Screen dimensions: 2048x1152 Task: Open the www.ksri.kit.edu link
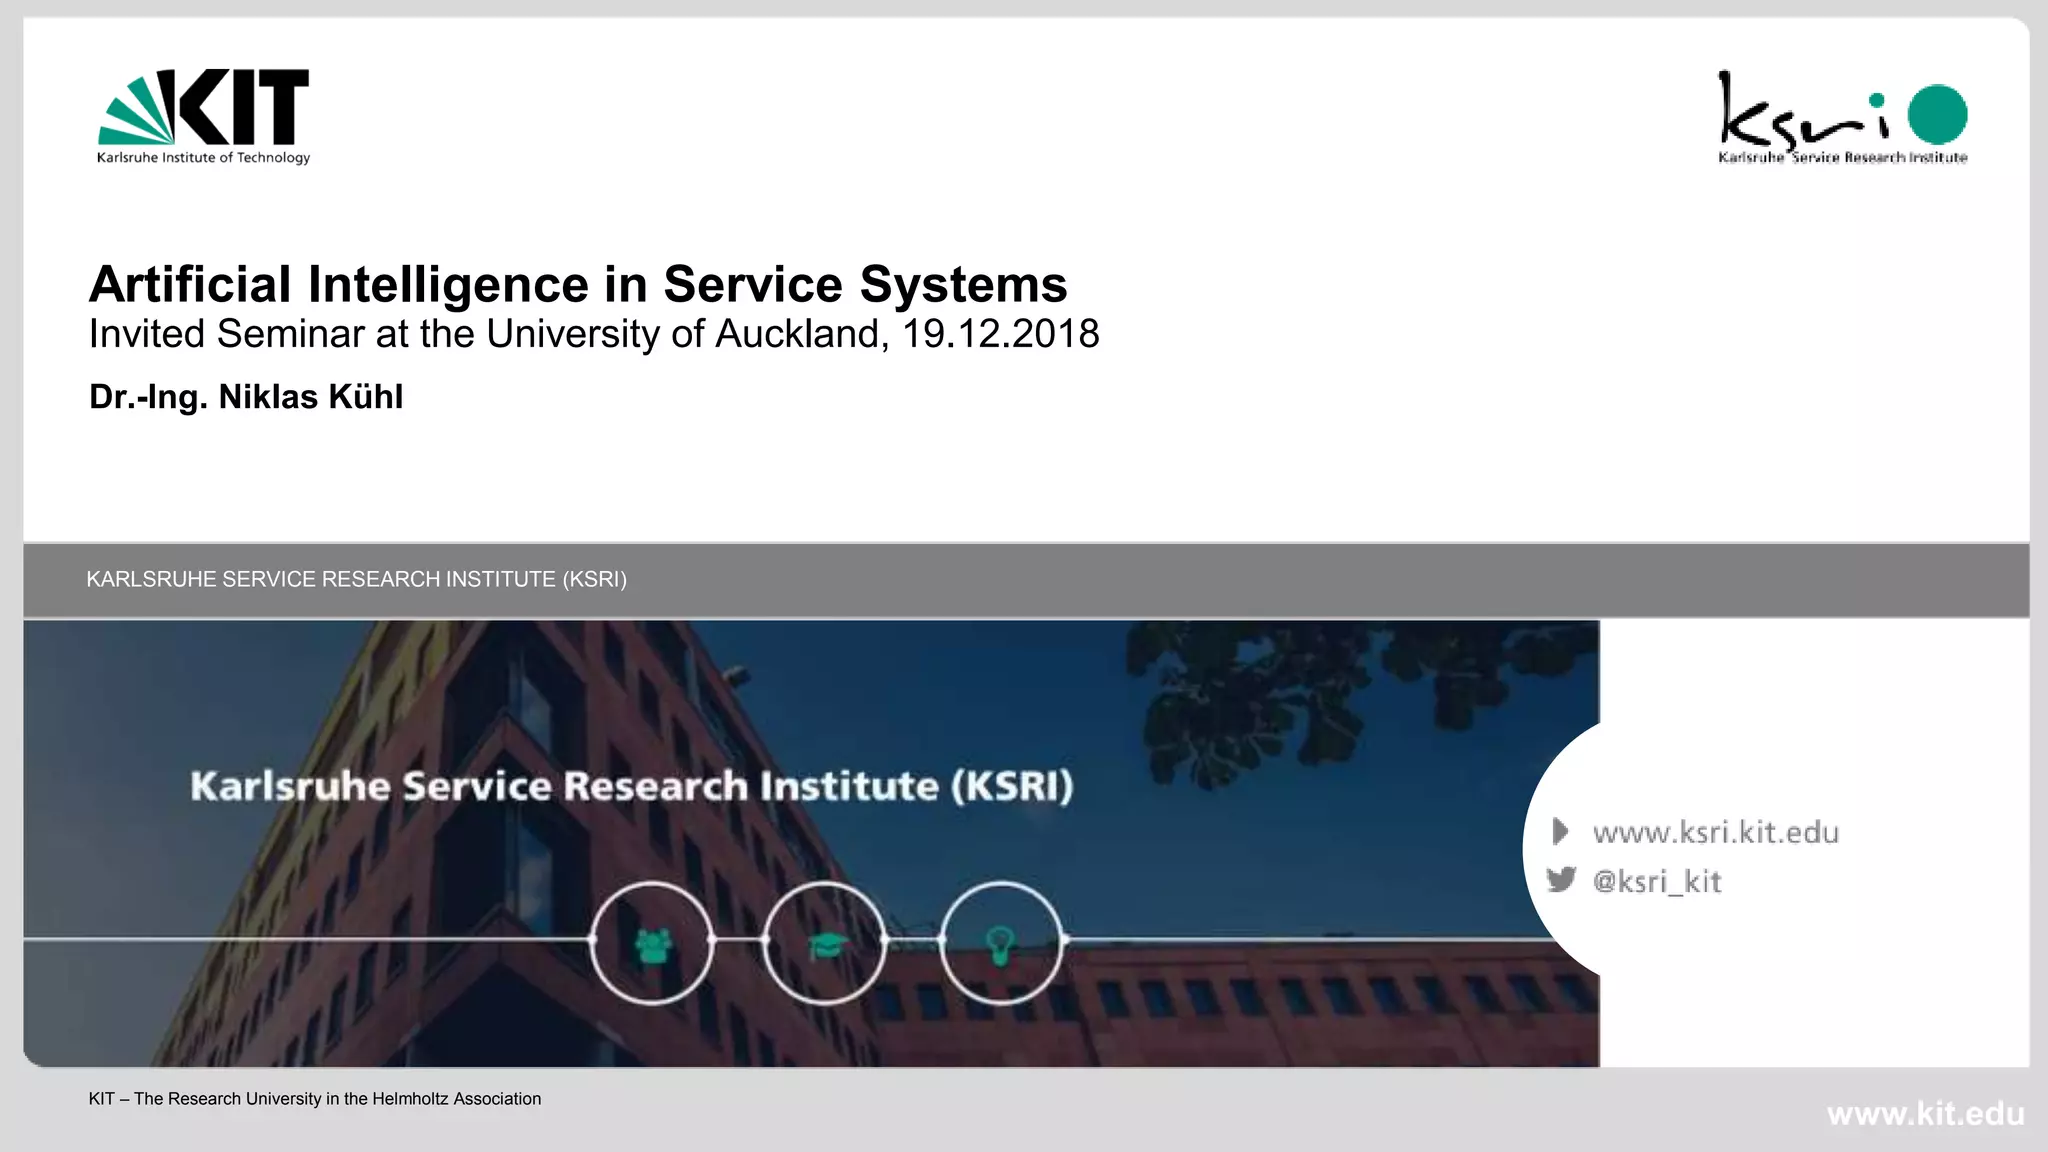[1715, 832]
